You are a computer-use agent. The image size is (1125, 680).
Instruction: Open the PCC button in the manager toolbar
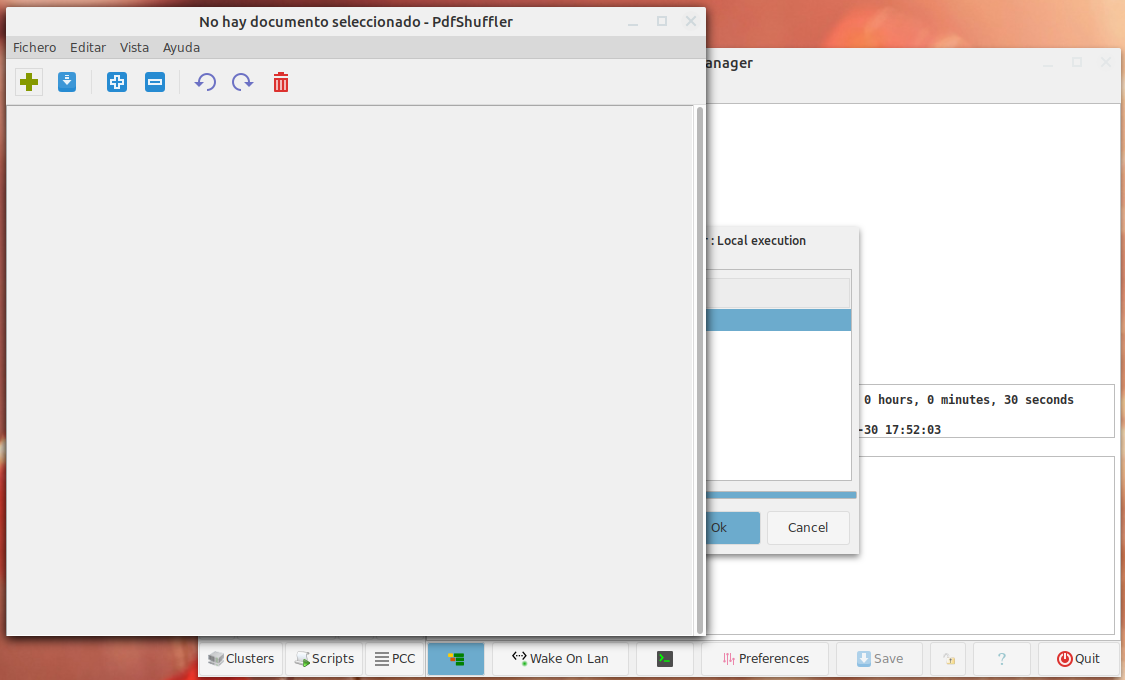pos(395,658)
